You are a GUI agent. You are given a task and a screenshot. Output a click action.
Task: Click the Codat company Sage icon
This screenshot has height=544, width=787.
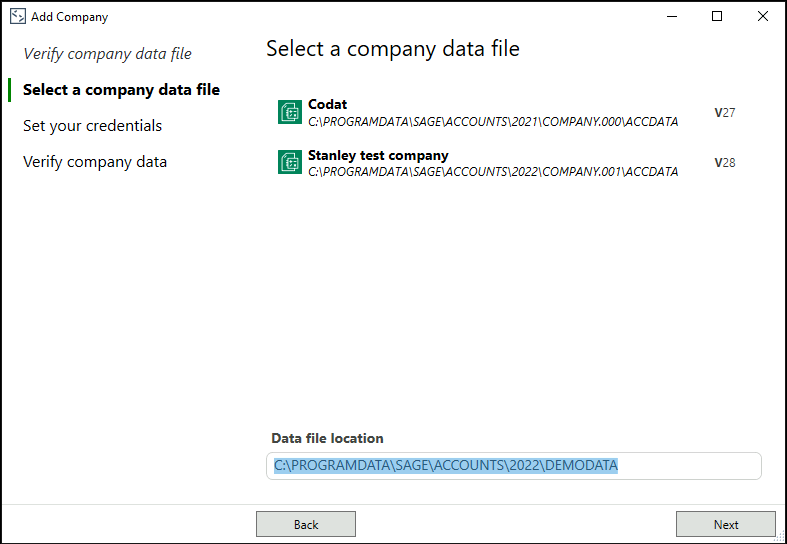pyautogui.click(x=290, y=113)
